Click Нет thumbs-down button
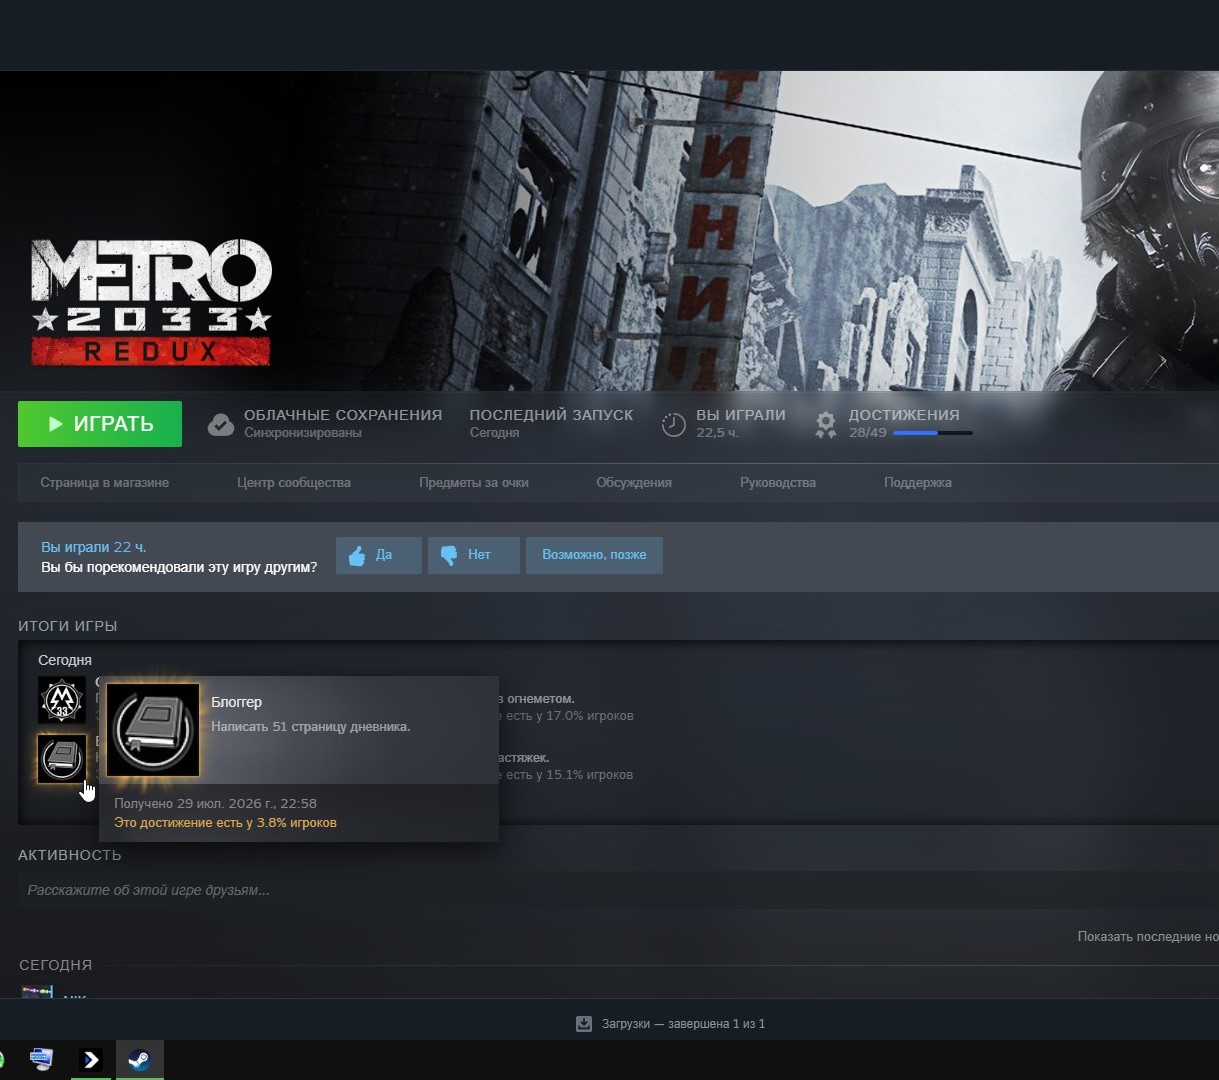Image resolution: width=1219 pixels, height=1080 pixels. (x=474, y=555)
